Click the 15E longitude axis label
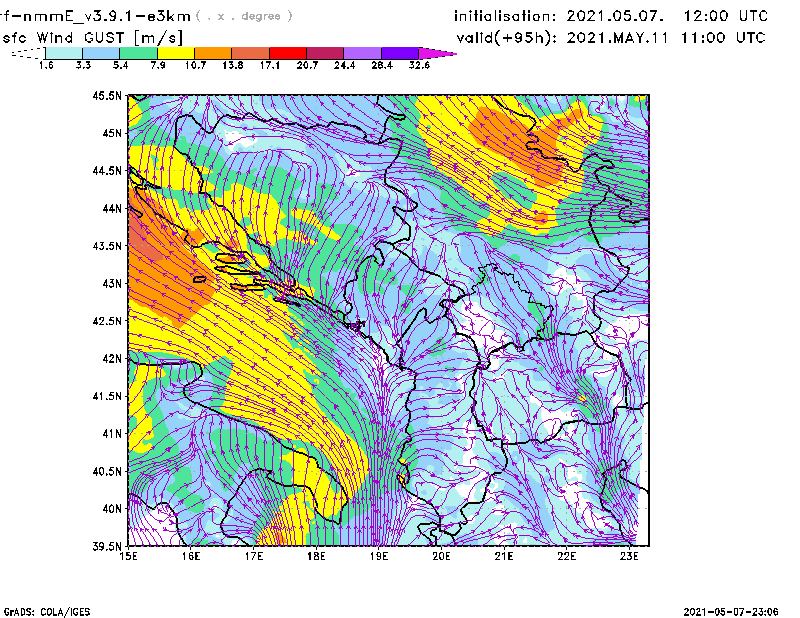800x618 pixels. coord(129,556)
